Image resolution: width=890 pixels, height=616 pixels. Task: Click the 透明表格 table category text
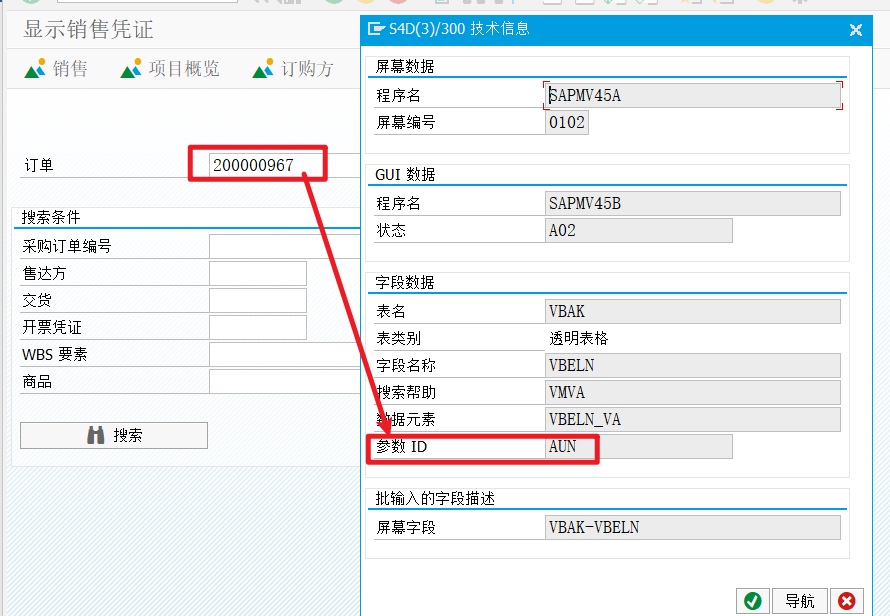[578, 338]
